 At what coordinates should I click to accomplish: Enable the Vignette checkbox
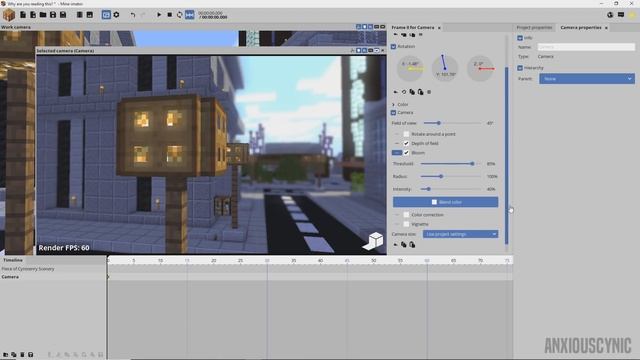tap(406, 224)
